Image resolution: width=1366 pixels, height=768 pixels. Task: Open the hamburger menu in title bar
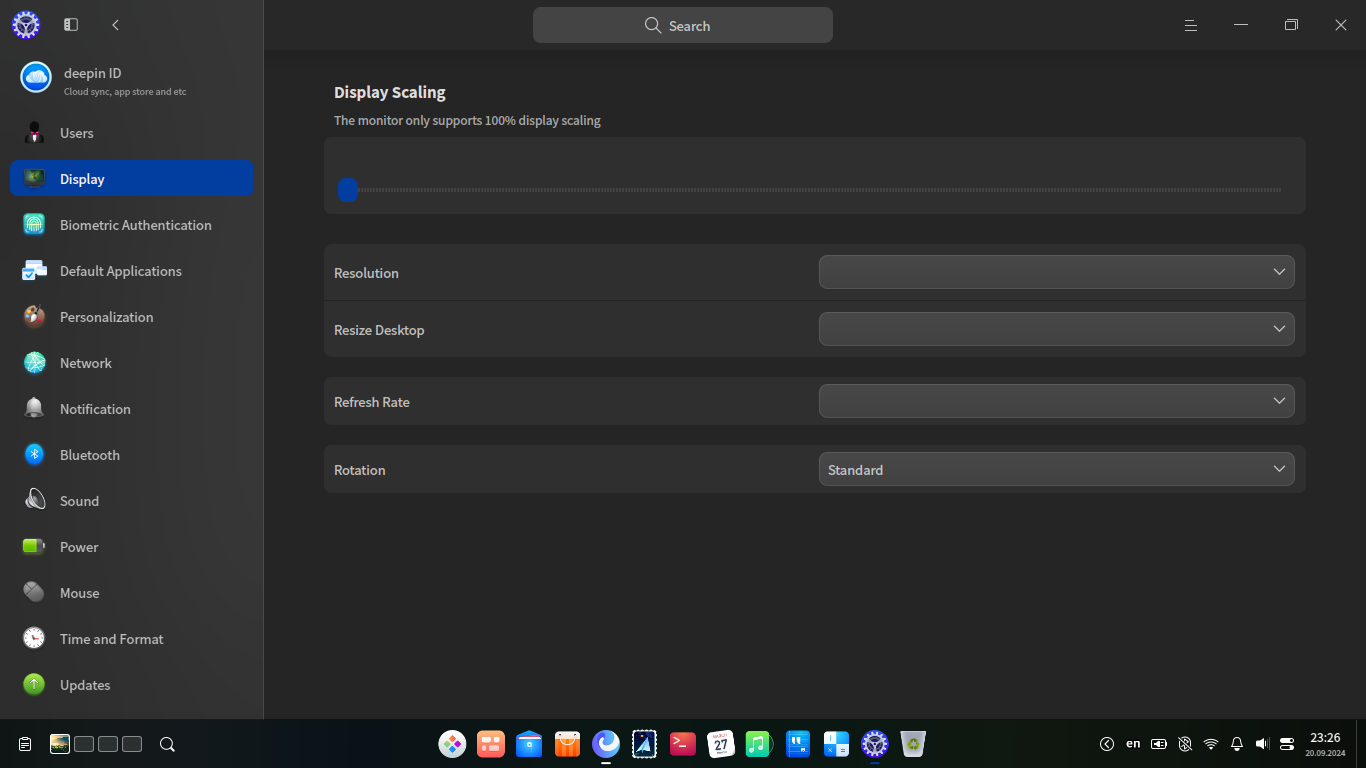coord(1191,25)
